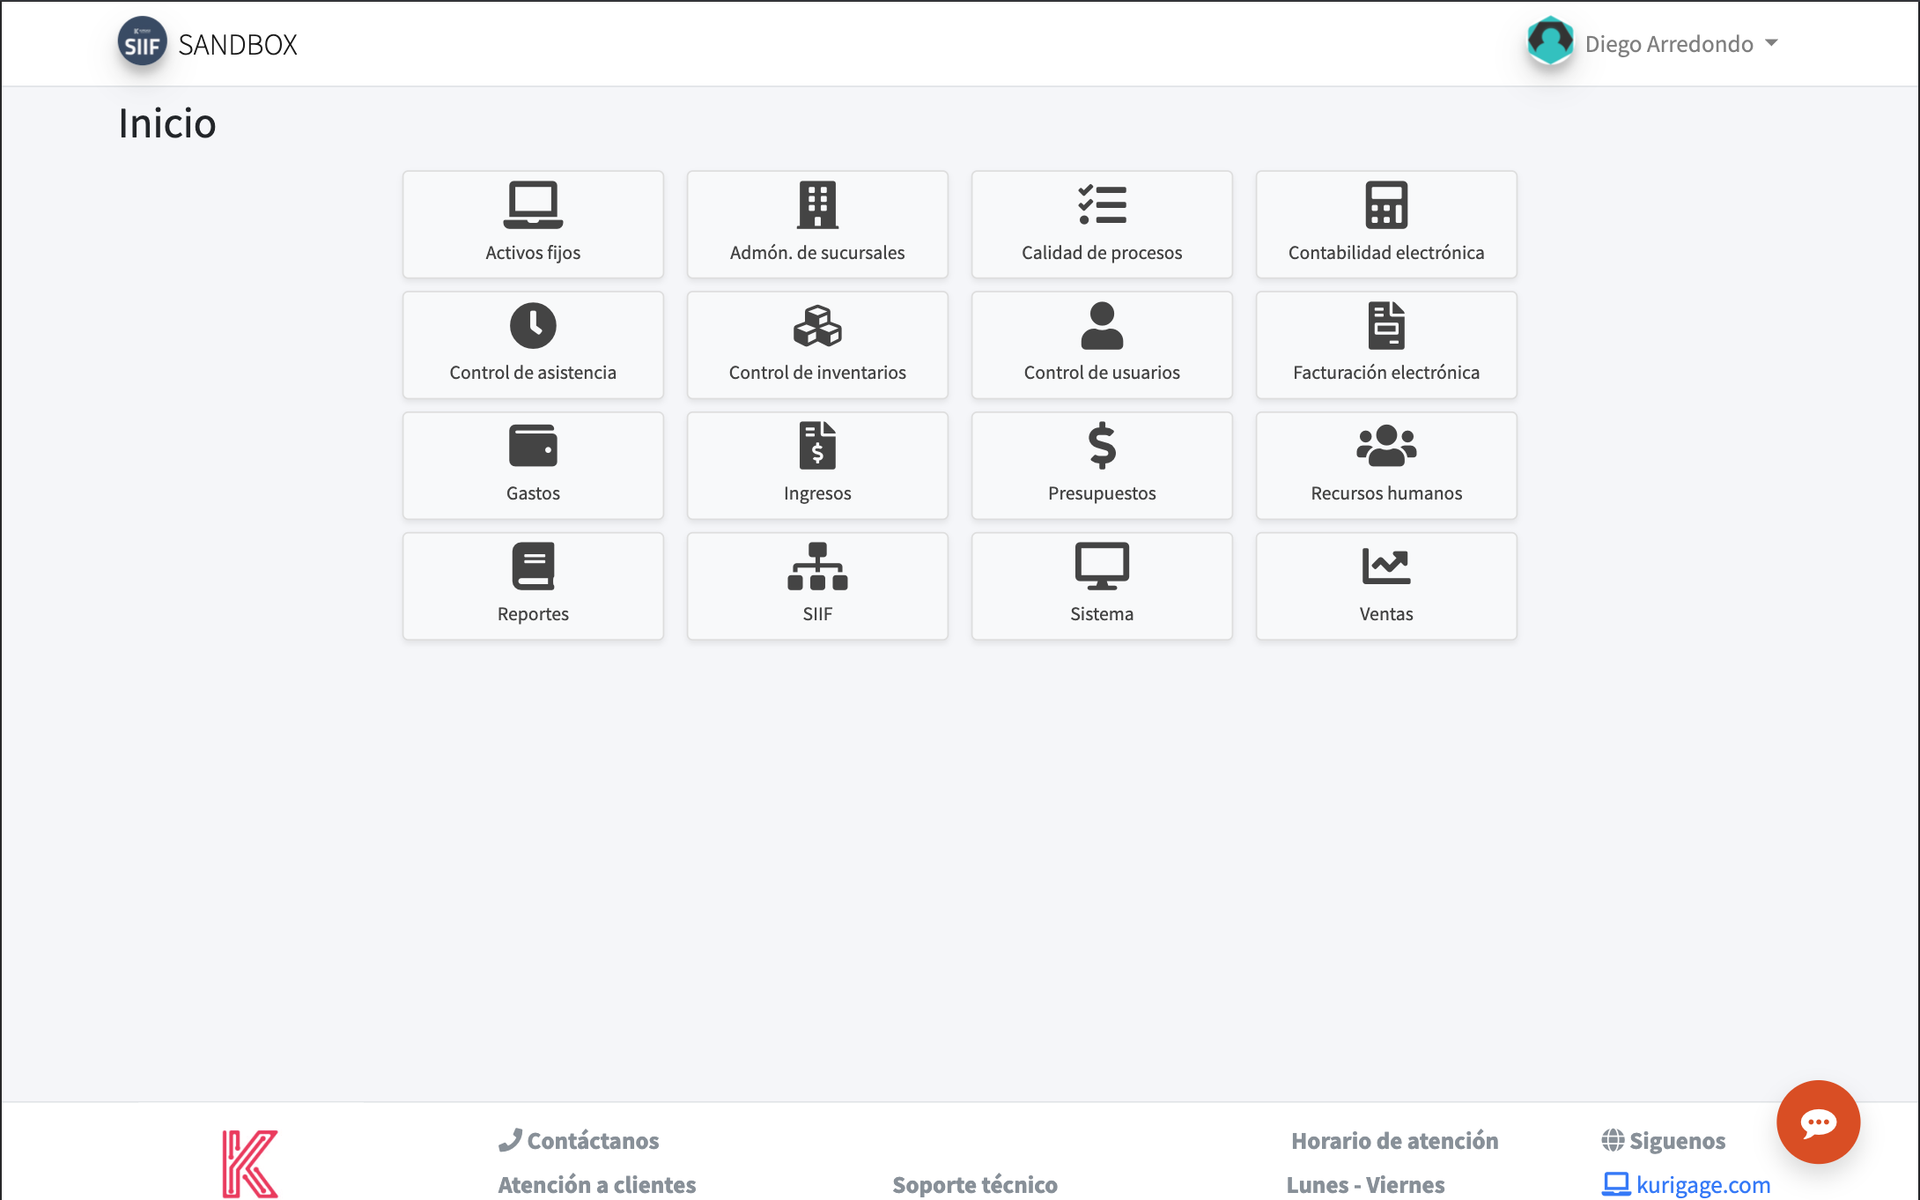
Task: Open Ventas chart line icon
Action: click(1386, 566)
